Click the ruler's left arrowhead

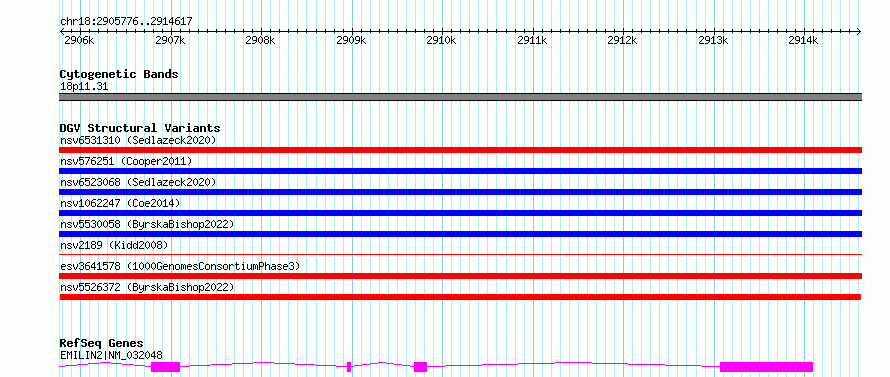coord(62,31)
